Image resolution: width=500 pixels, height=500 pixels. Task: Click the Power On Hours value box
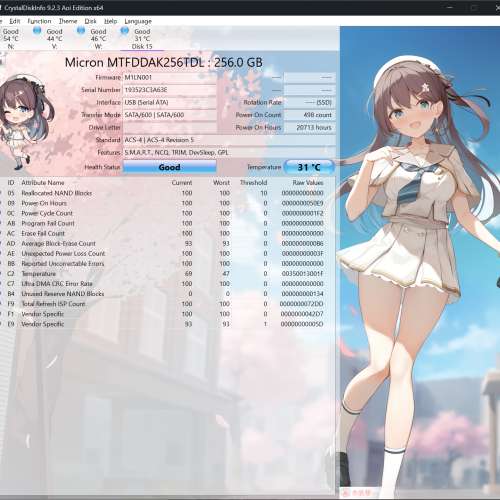(310, 128)
